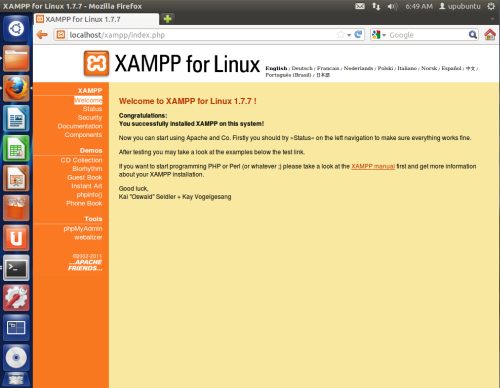Bookmark this page with the star icon
Screen dimensions: 500x388
point(340,35)
